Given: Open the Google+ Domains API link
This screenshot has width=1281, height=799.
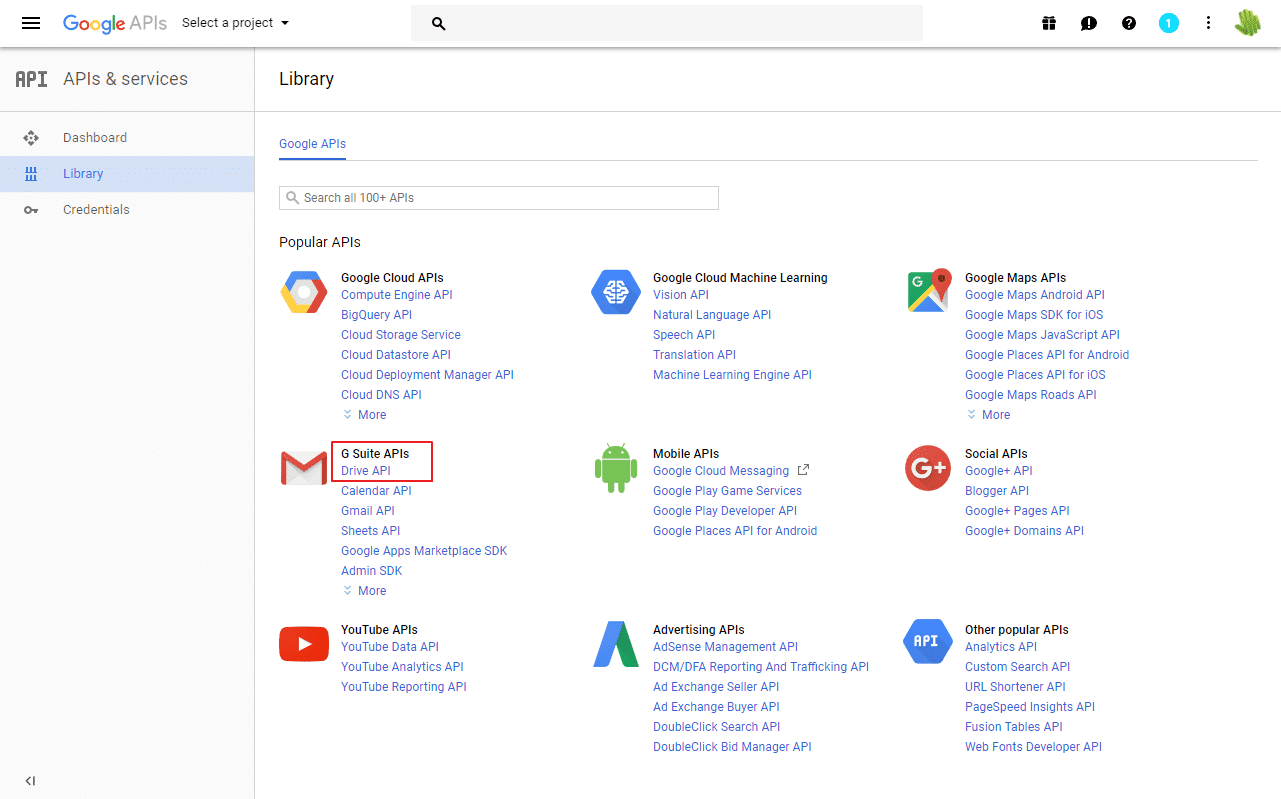Looking at the screenshot, I should pos(1025,531).
